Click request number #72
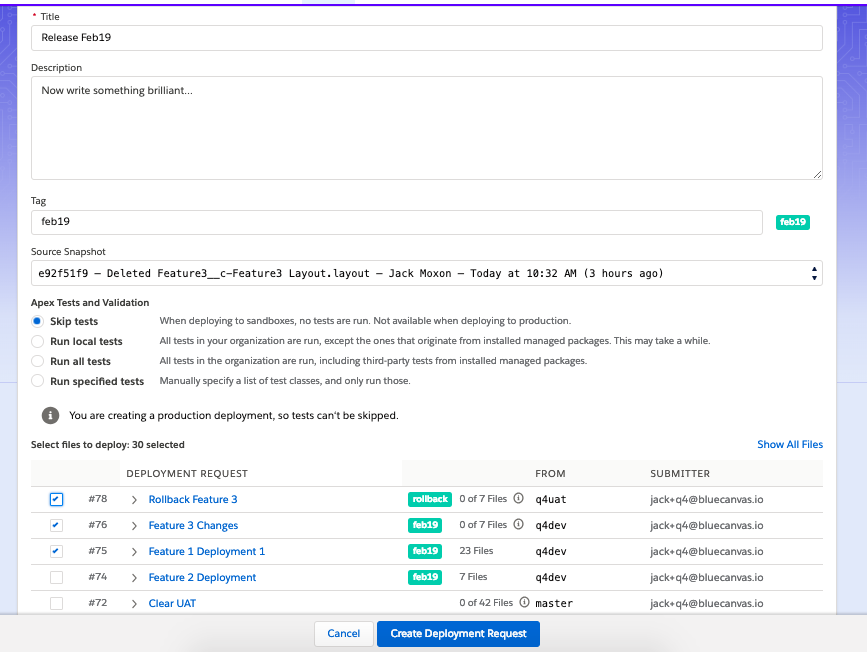867x652 pixels. click(98, 603)
